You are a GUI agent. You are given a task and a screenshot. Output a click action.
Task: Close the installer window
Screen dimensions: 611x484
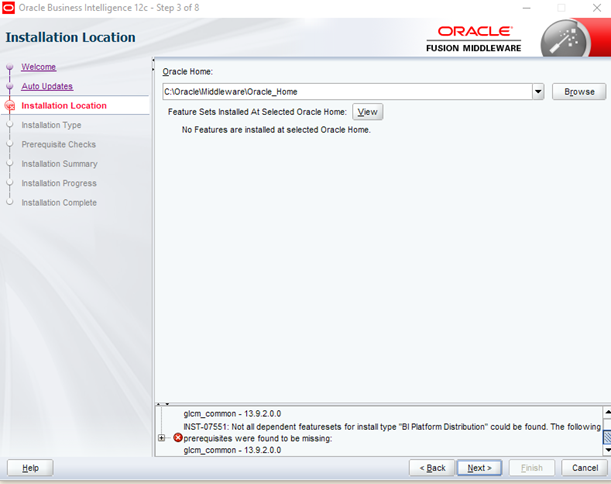[597, 8]
